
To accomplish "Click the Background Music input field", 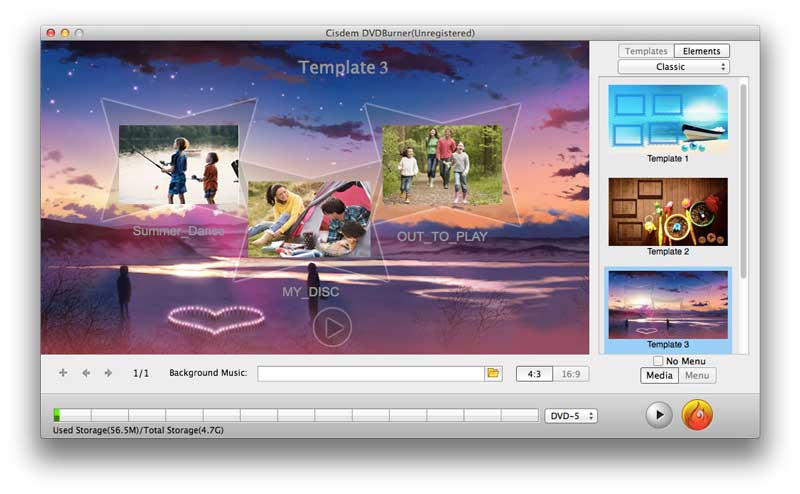I will point(371,374).
